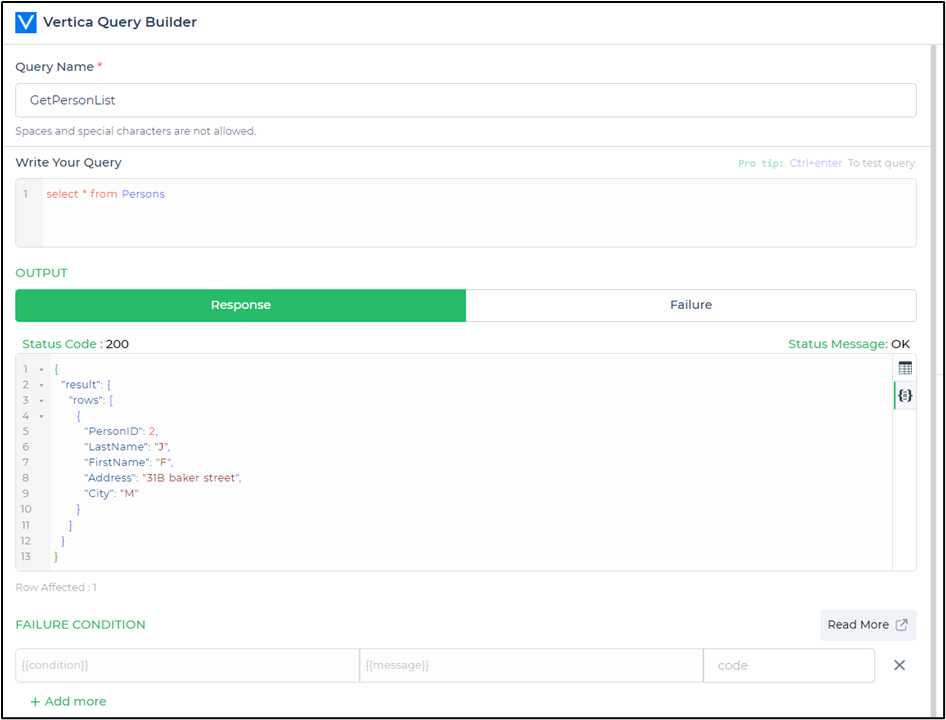Click the "FirstName": "F" line

[129, 462]
